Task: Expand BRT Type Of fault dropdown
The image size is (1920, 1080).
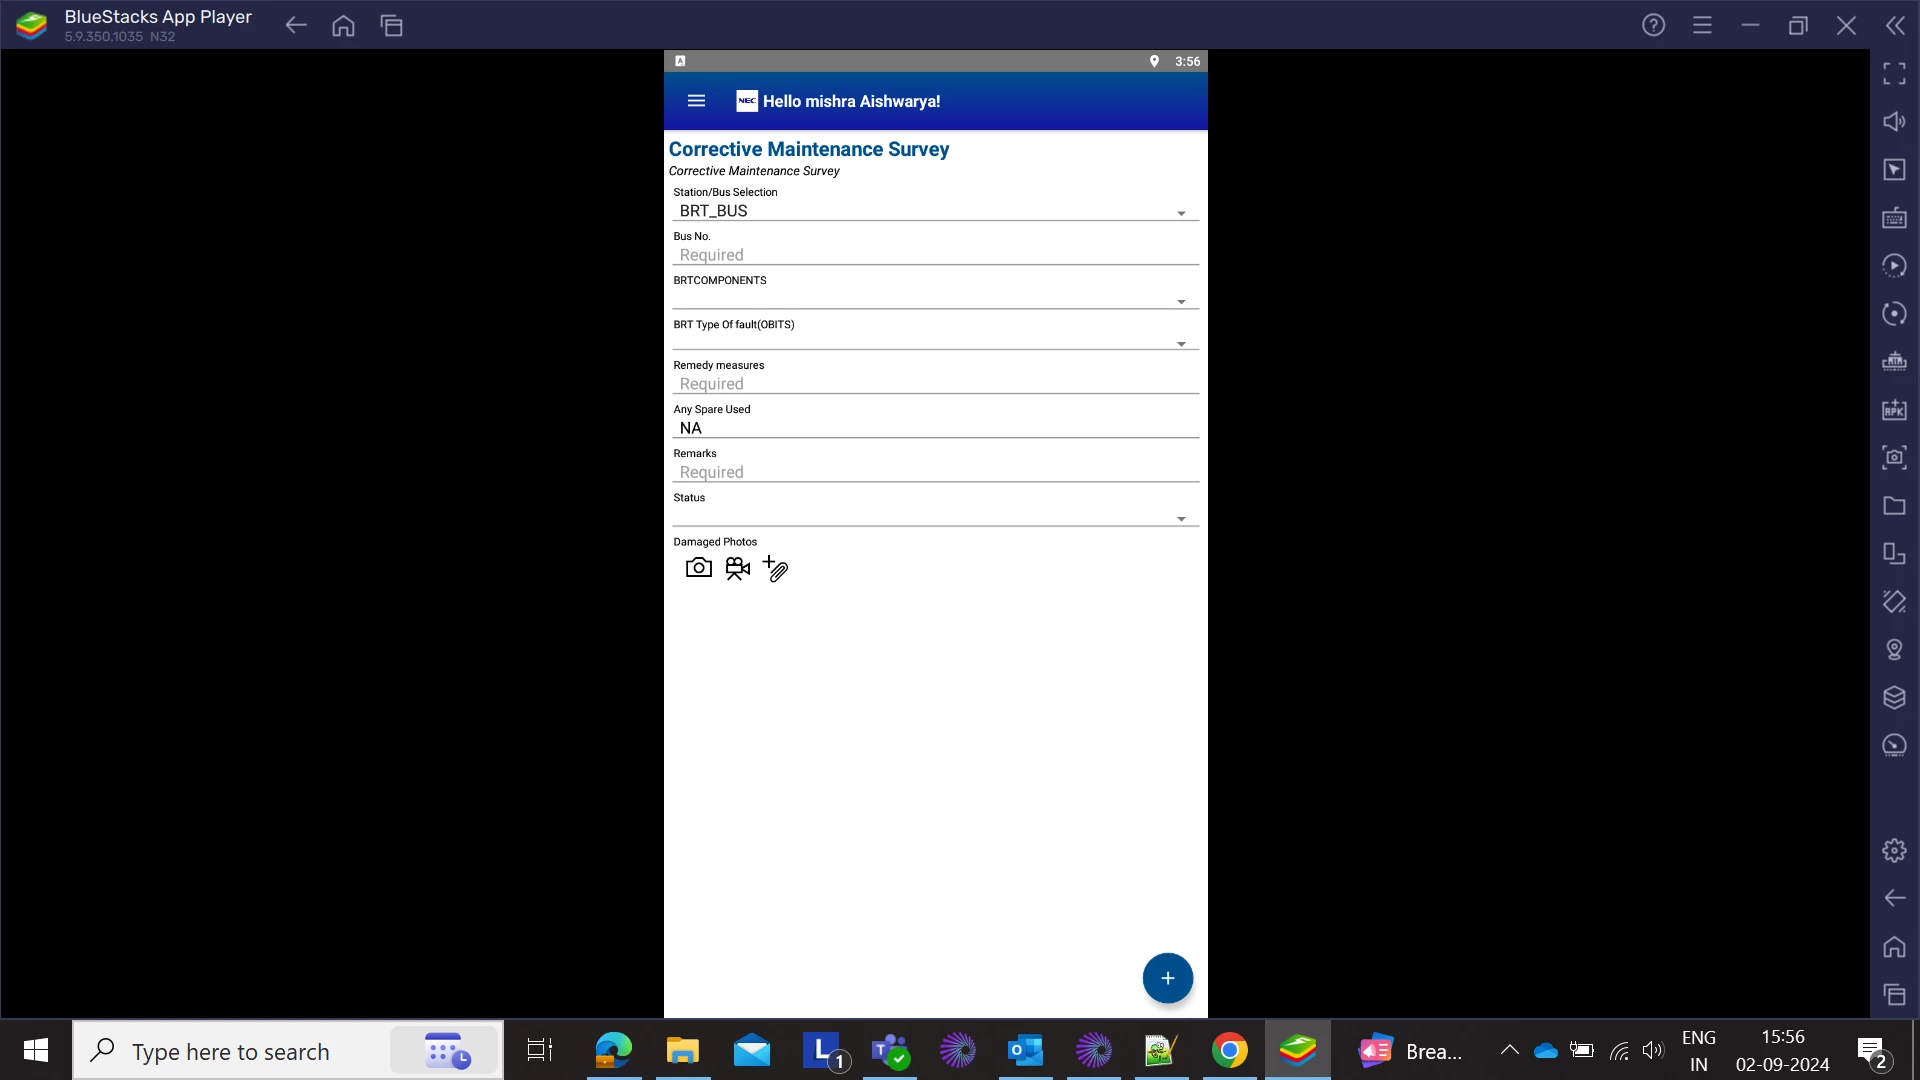Action: click(x=934, y=342)
